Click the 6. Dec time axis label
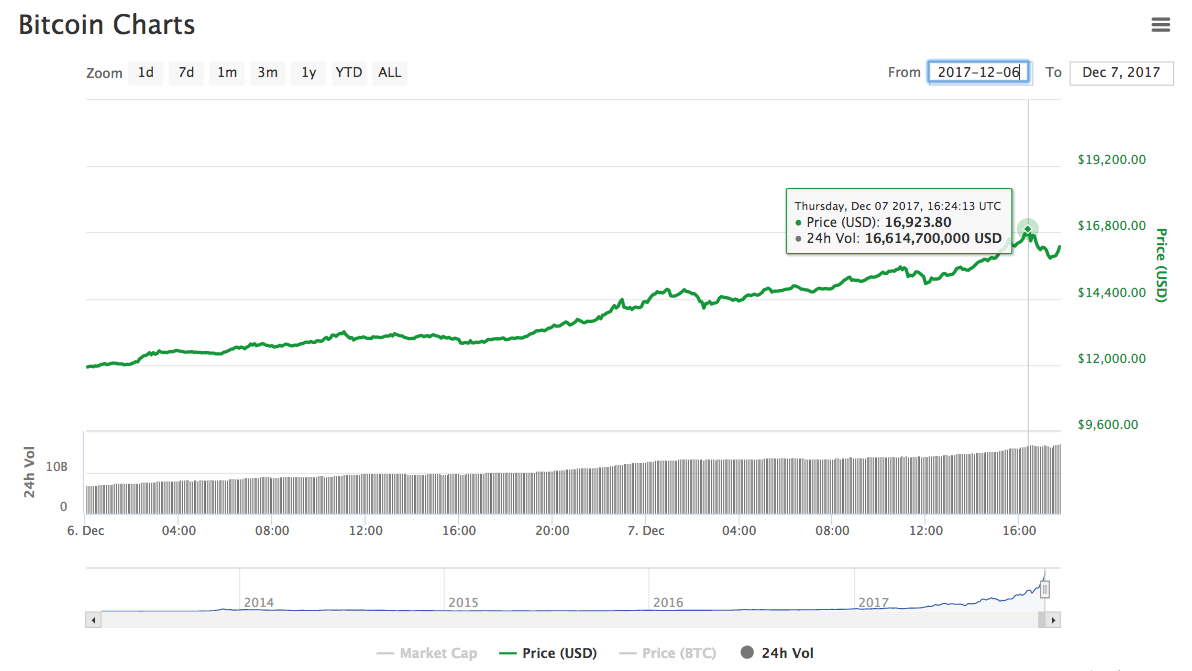Screen dimensions: 1192x671 point(86,530)
